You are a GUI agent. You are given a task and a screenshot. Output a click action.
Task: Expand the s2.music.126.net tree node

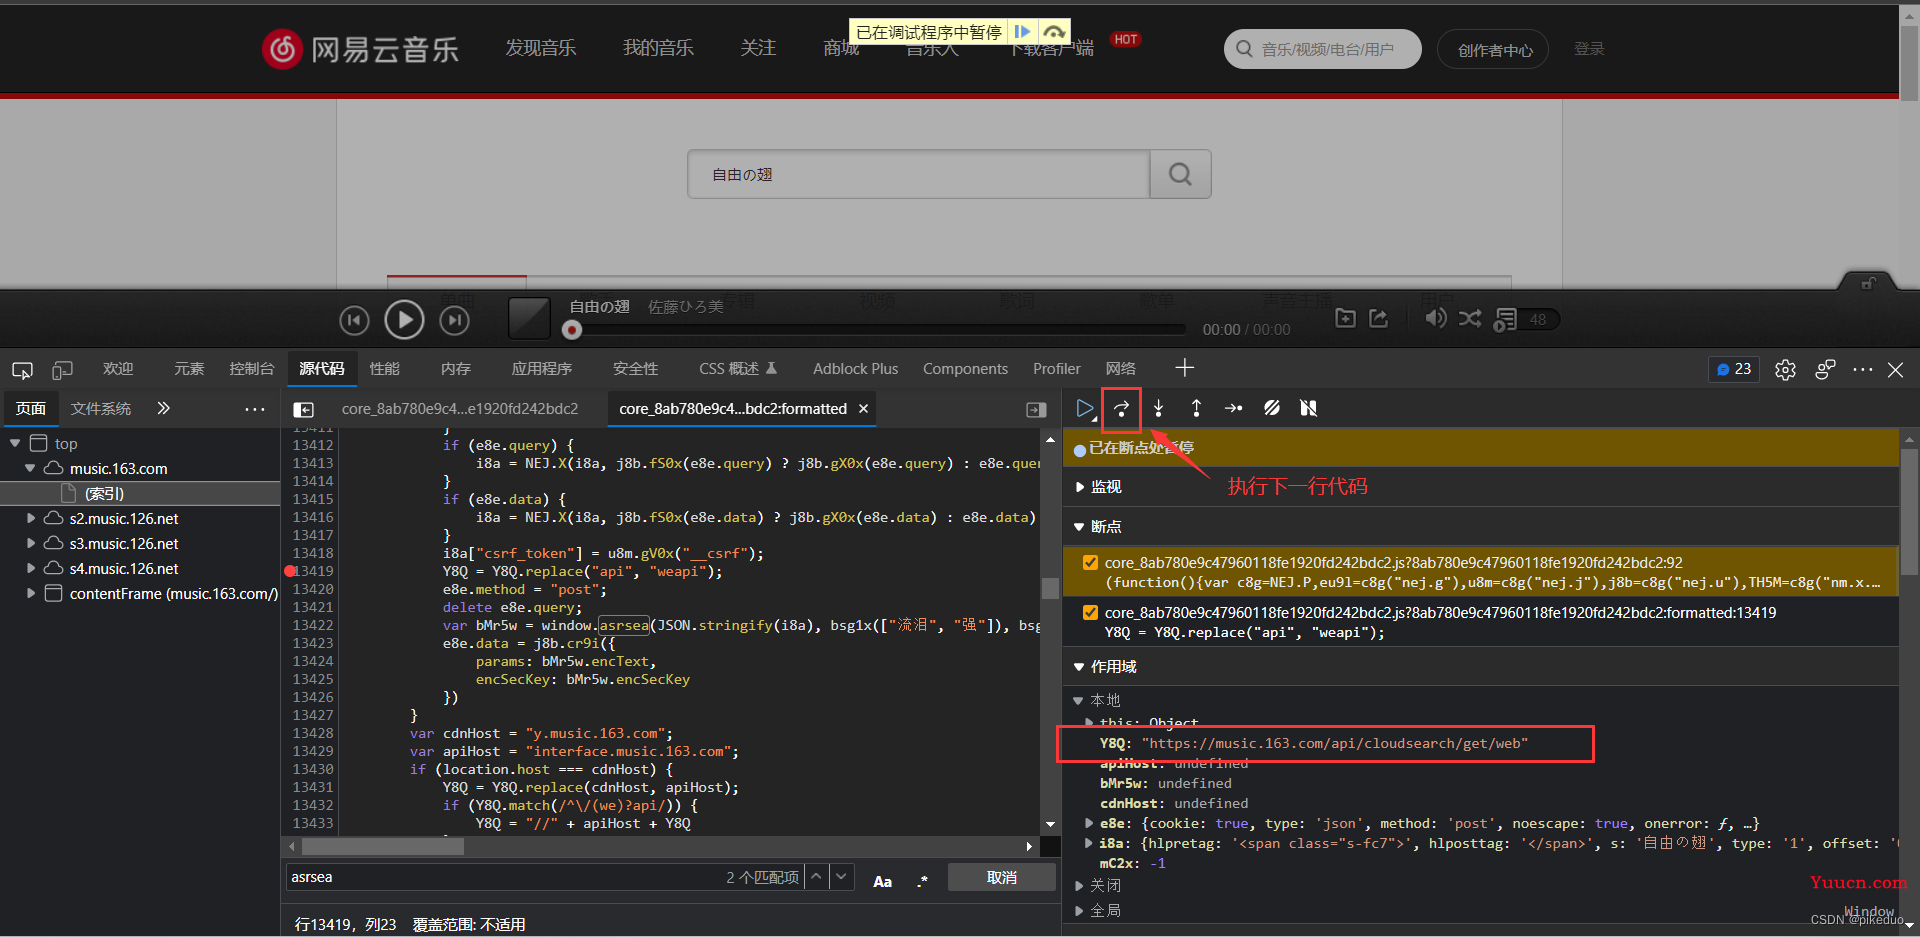31,518
